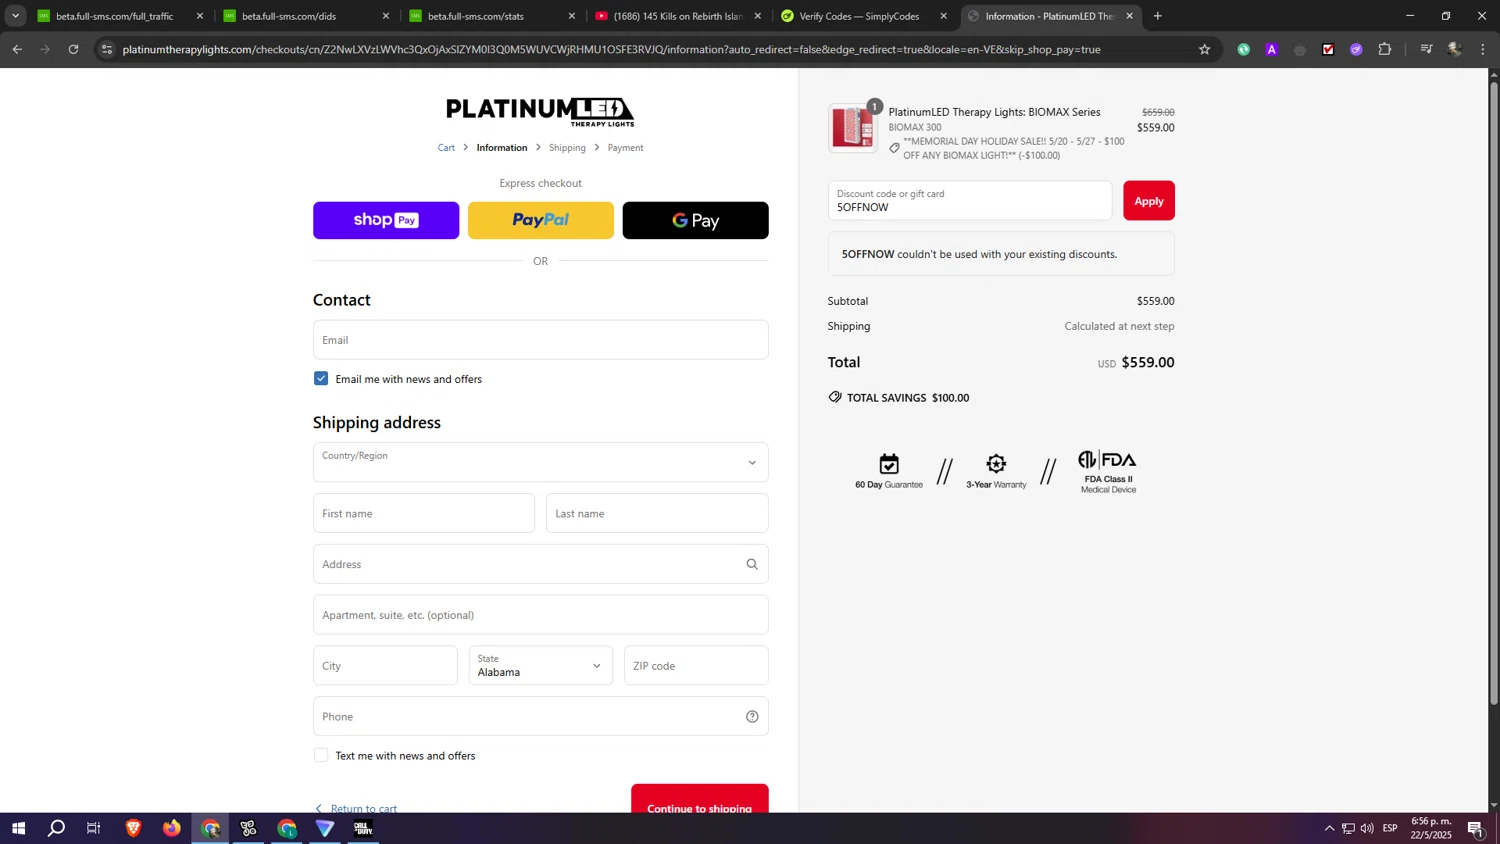Toggle Text me with news and offers
1500x844 pixels.
pos(321,755)
